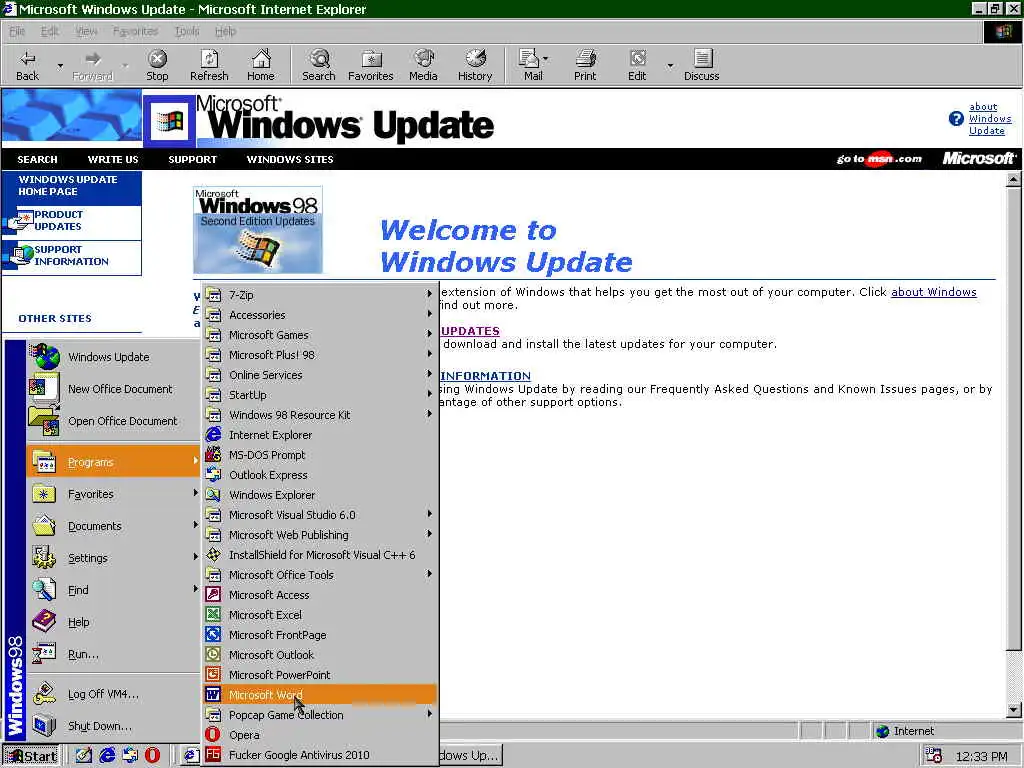Viewport: 1024px width, 768px height.
Task: Open the Back button history dropdown arrow
Action: [x=60, y=66]
